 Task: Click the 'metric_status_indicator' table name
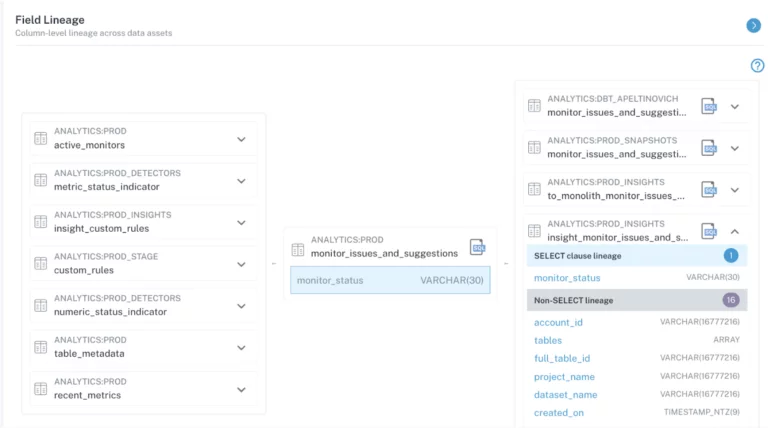click(x=107, y=187)
